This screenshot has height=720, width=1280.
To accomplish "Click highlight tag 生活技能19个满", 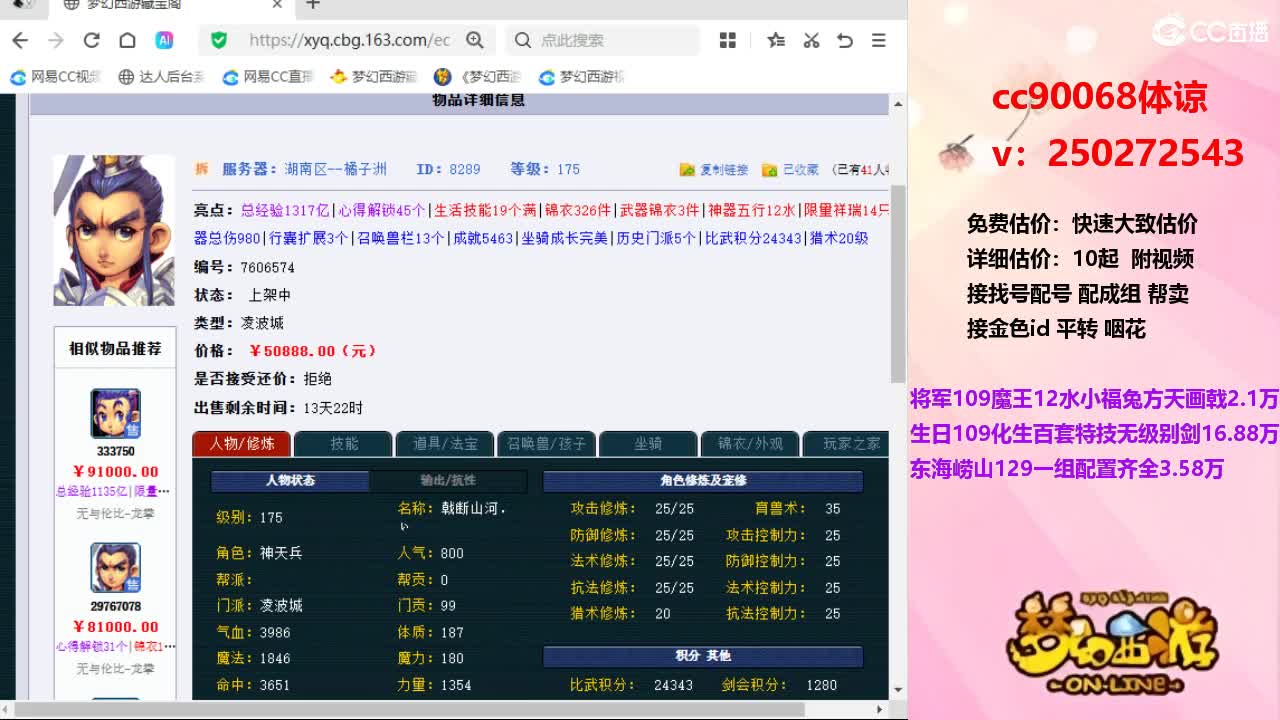I will [x=485, y=210].
